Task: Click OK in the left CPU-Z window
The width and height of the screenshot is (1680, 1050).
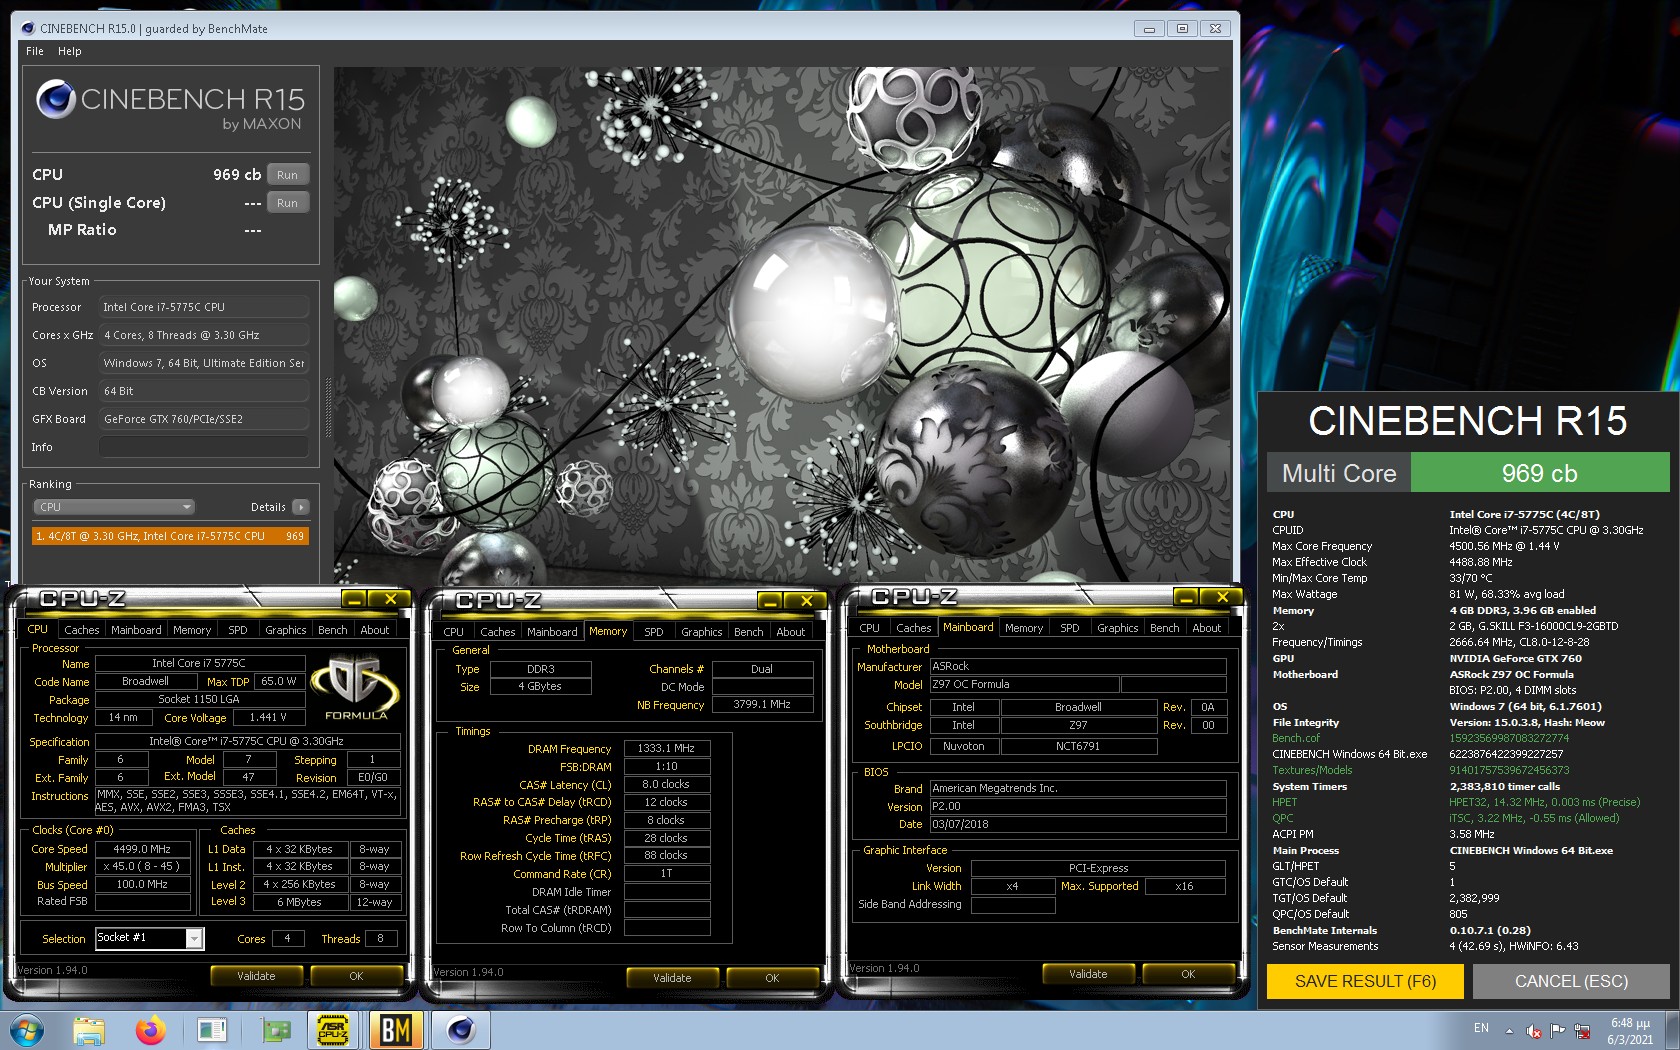Action: (x=356, y=976)
